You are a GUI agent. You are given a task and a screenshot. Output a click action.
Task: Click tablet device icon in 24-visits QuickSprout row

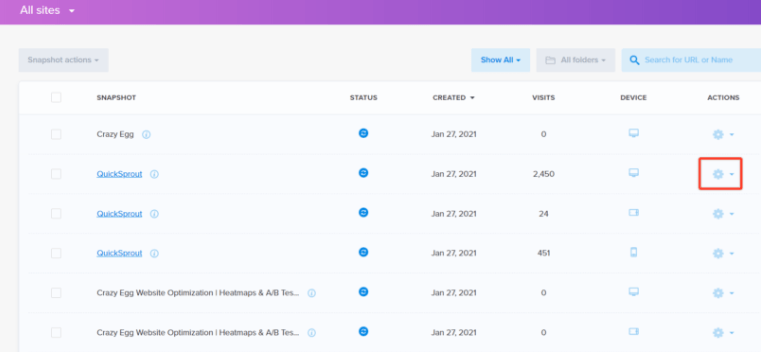pos(633,213)
